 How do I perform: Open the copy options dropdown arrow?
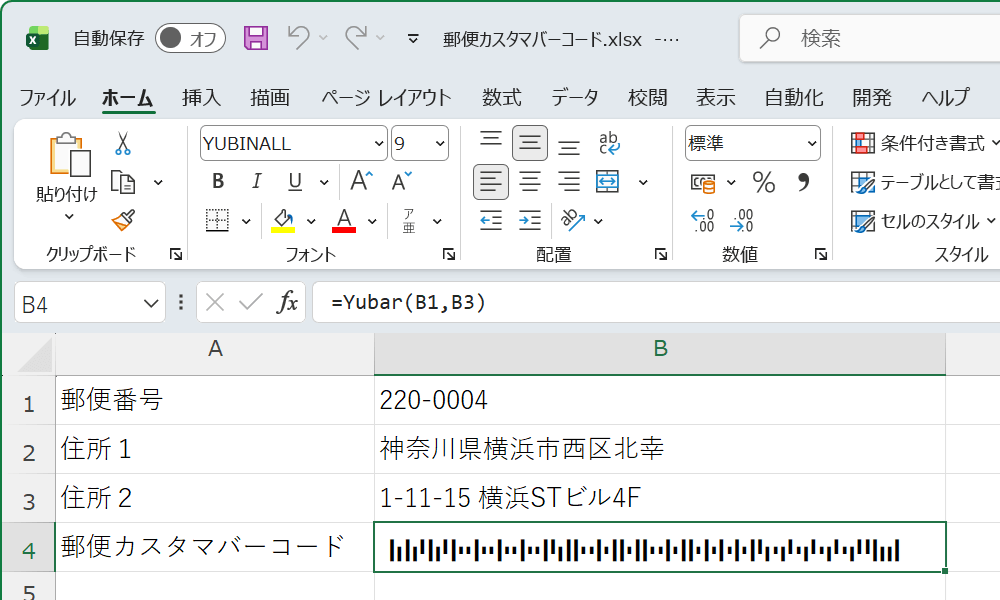pyautogui.click(x=158, y=183)
